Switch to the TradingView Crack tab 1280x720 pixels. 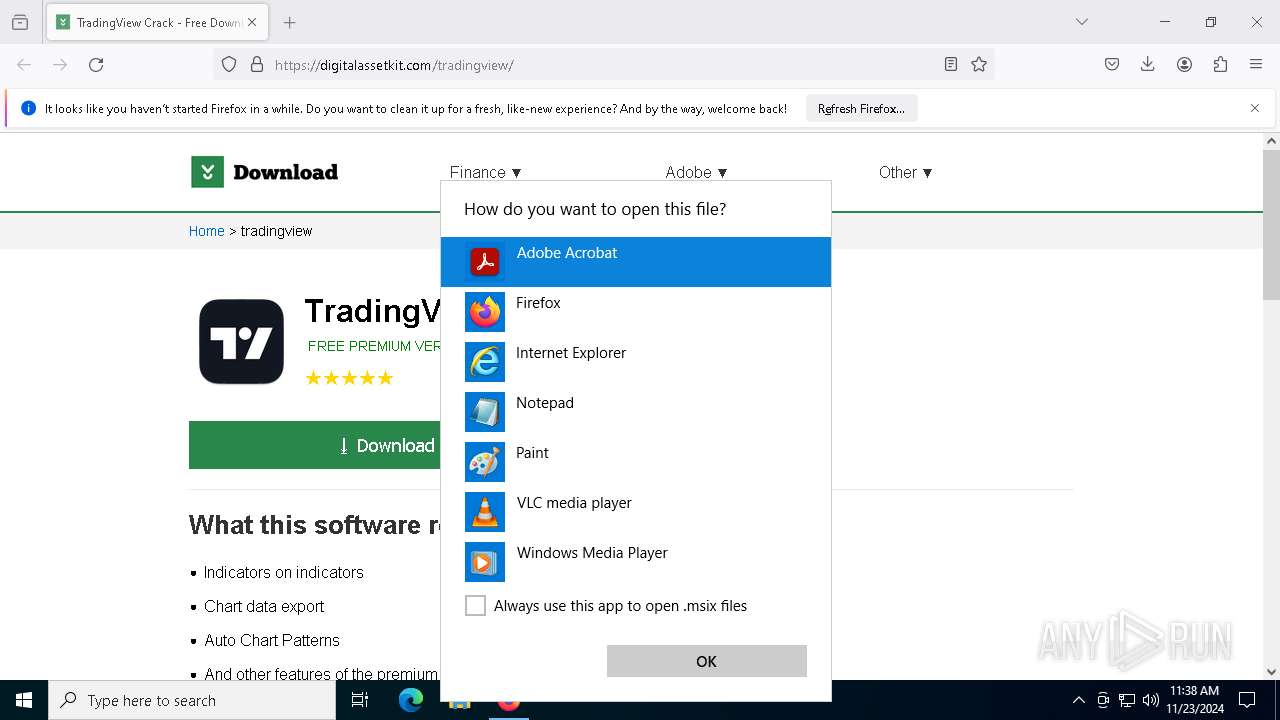pos(157,22)
